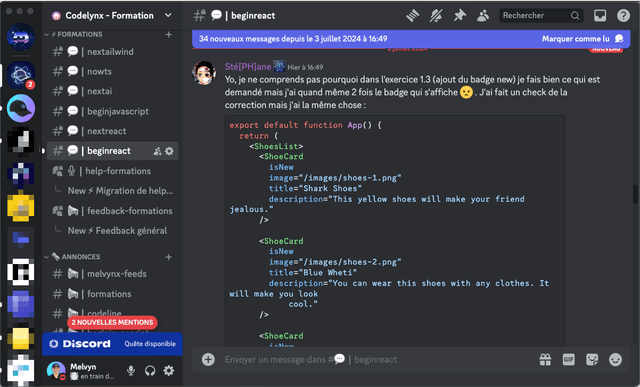640x387 pixels.
Task: Click Melvyn's user avatar at bottom
Action: tap(56, 370)
